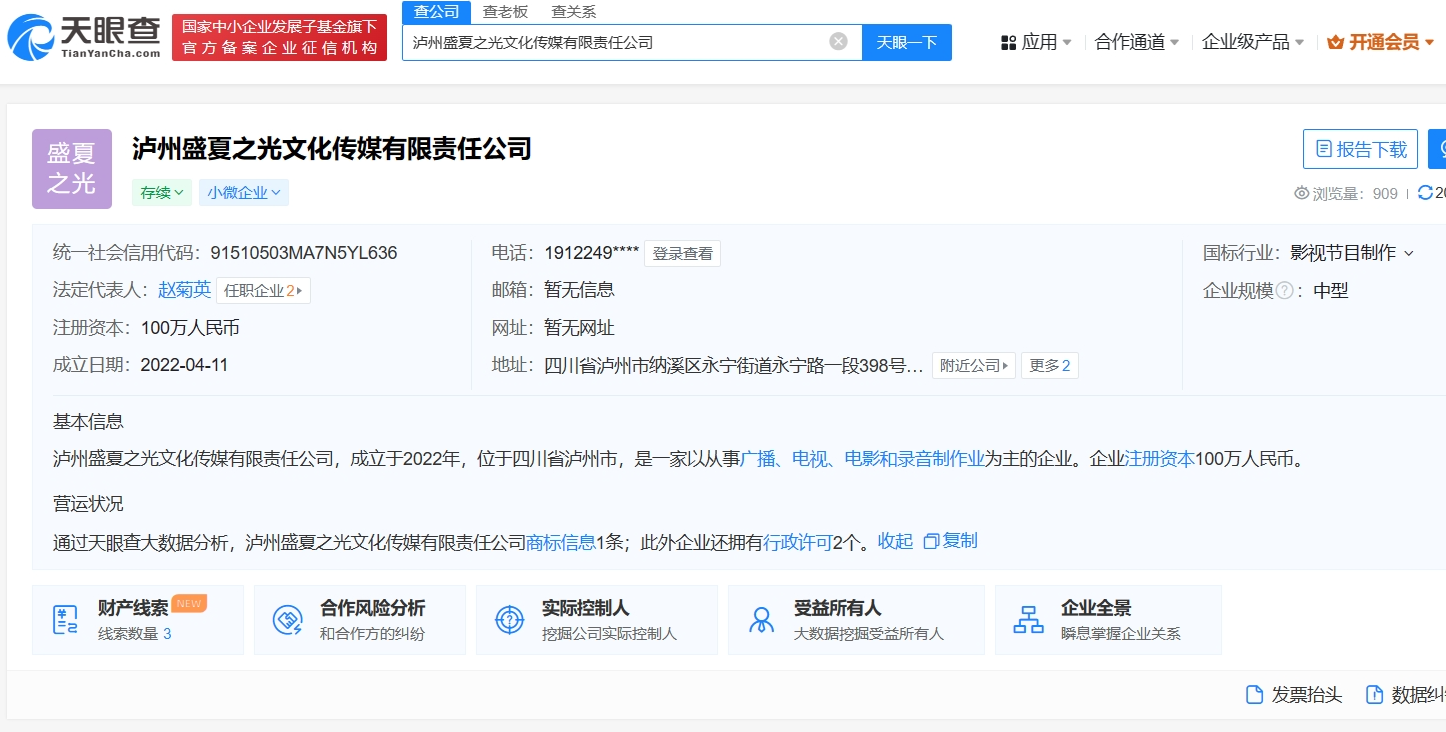The width and height of the screenshot is (1446, 732).
Task: Open the 开通会员 dropdown
Action: point(1380,42)
